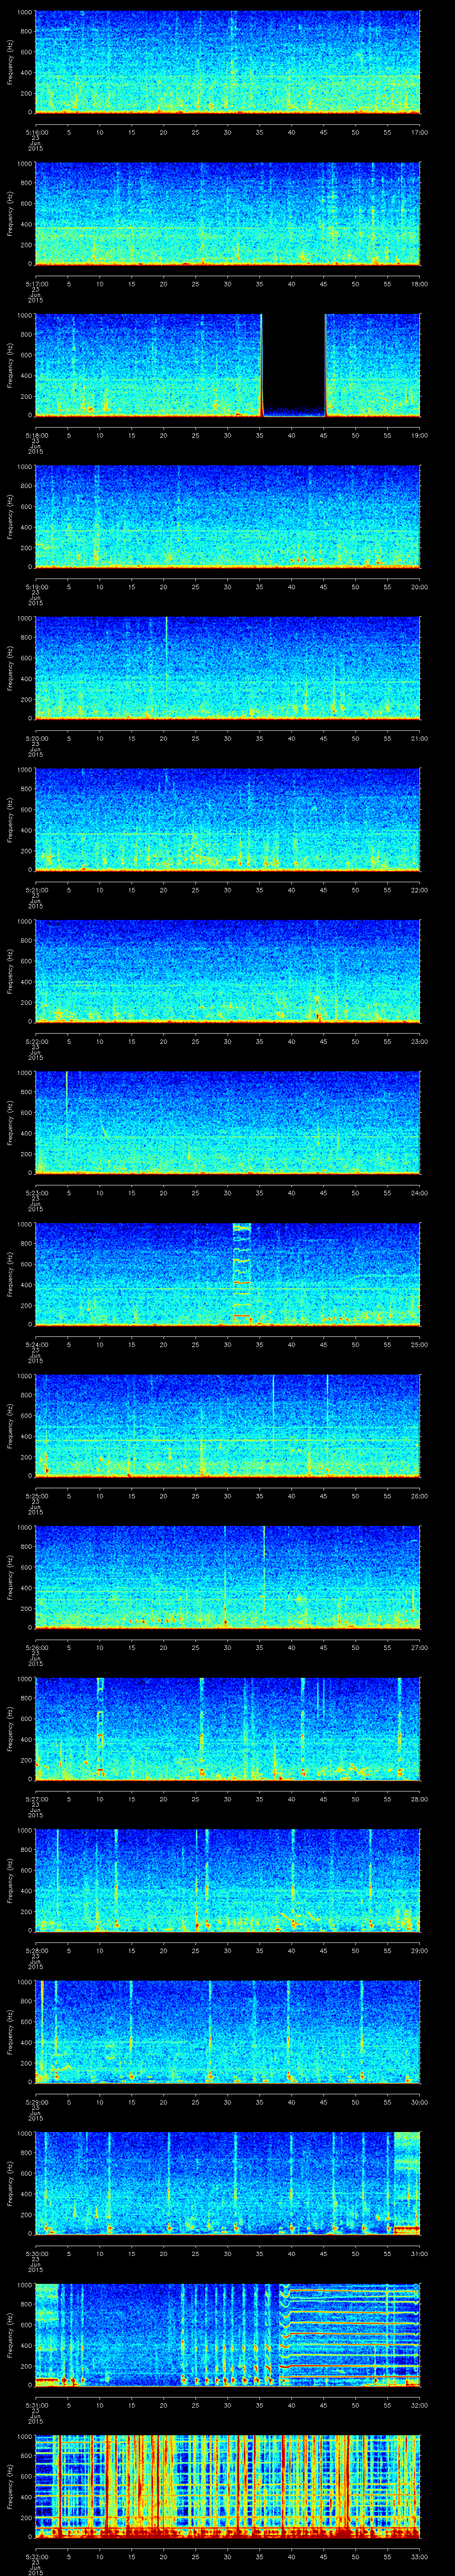Click the '19:00' end time label
This screenshot has width=455, height=2576.
[419, 435]
